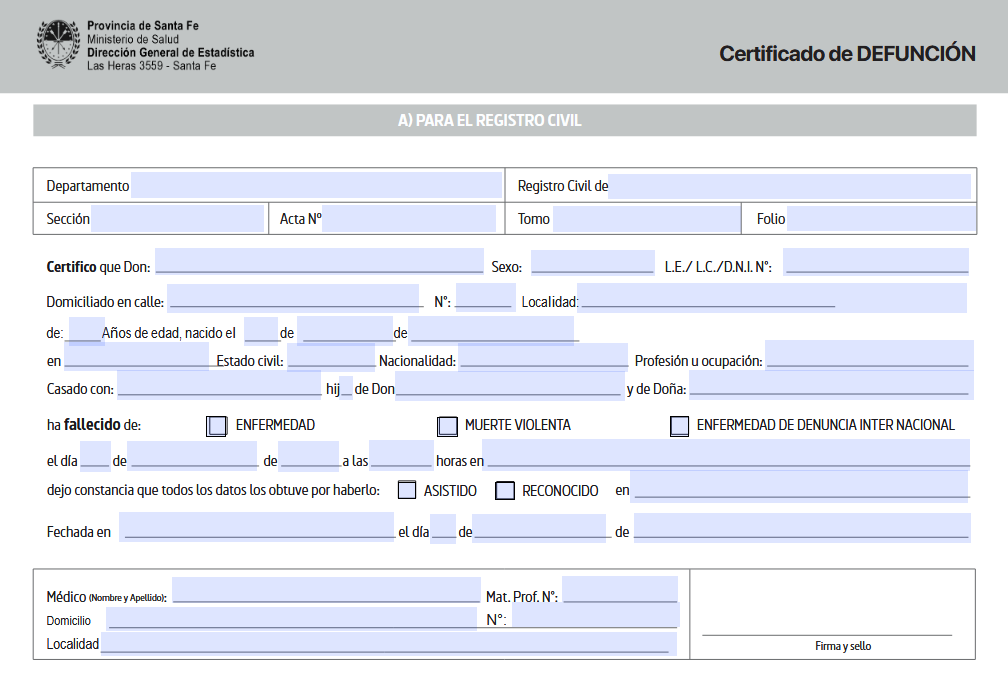Image resolution: width=1008 pixels, height=698 pixels.
Task: Click the Fechada year field
Action: [x=802, y=528]
